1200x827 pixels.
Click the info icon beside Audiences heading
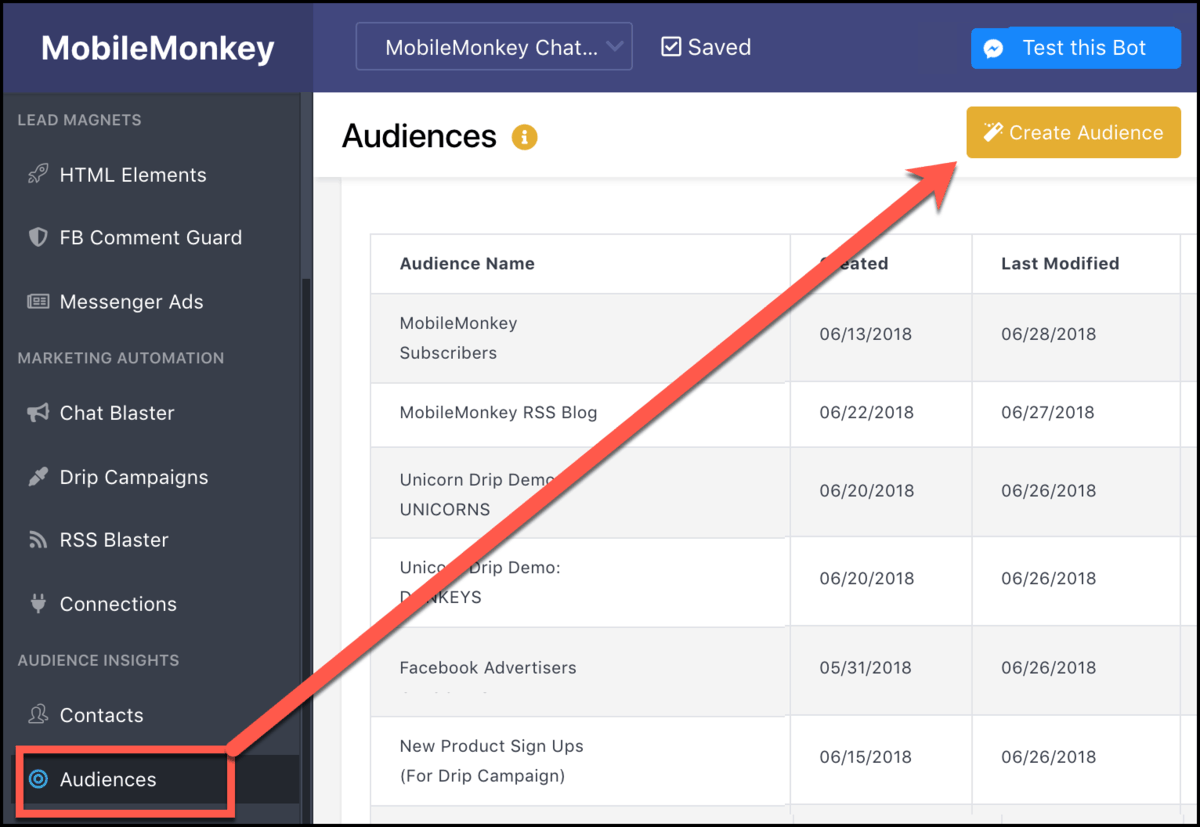[525, 137]
